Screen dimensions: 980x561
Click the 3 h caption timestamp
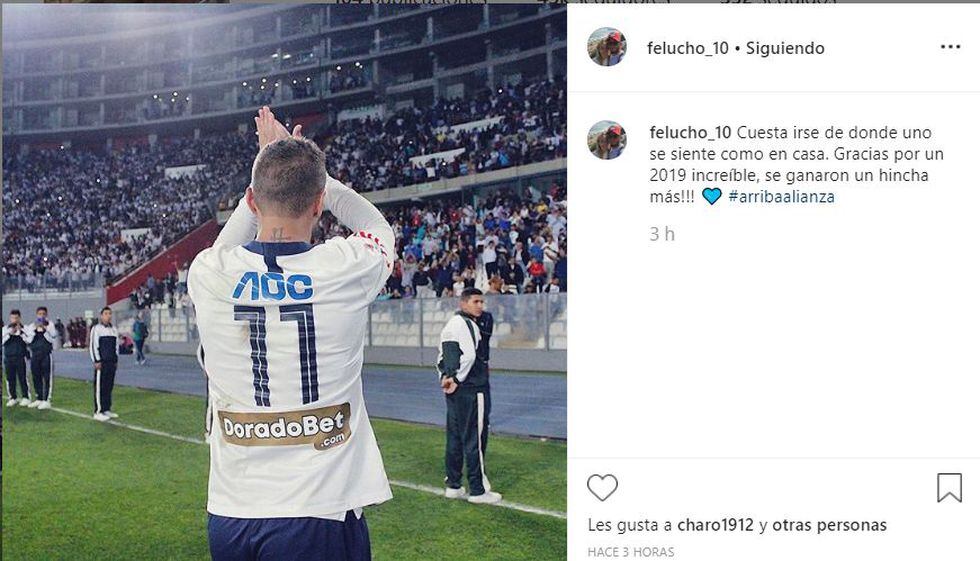pyautogui.click(x=662, y=234)
